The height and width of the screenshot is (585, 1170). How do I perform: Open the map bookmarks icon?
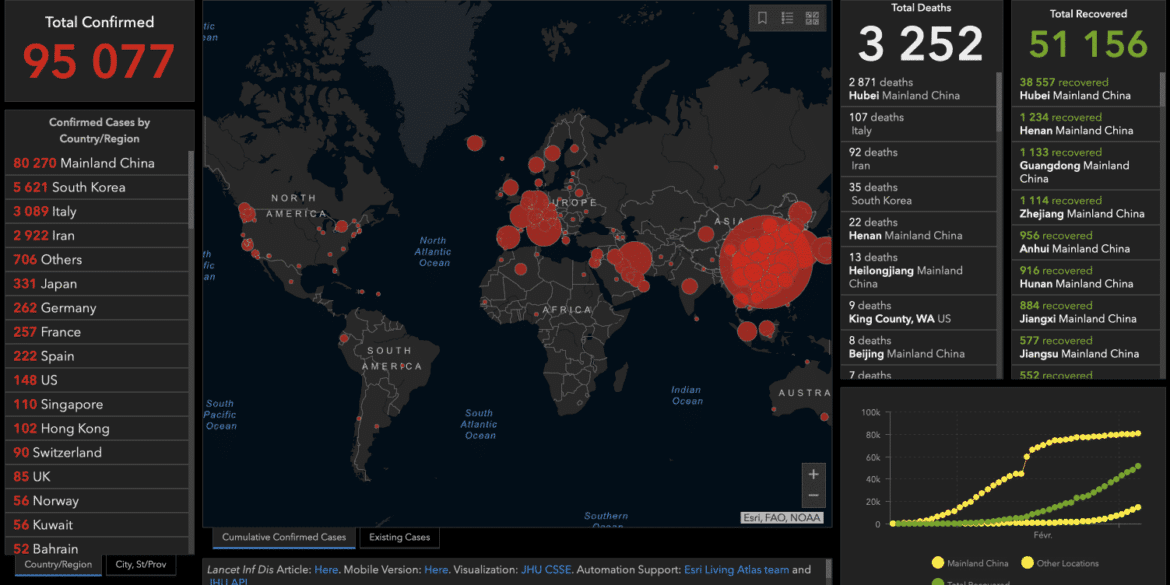(x=762, y=18)
